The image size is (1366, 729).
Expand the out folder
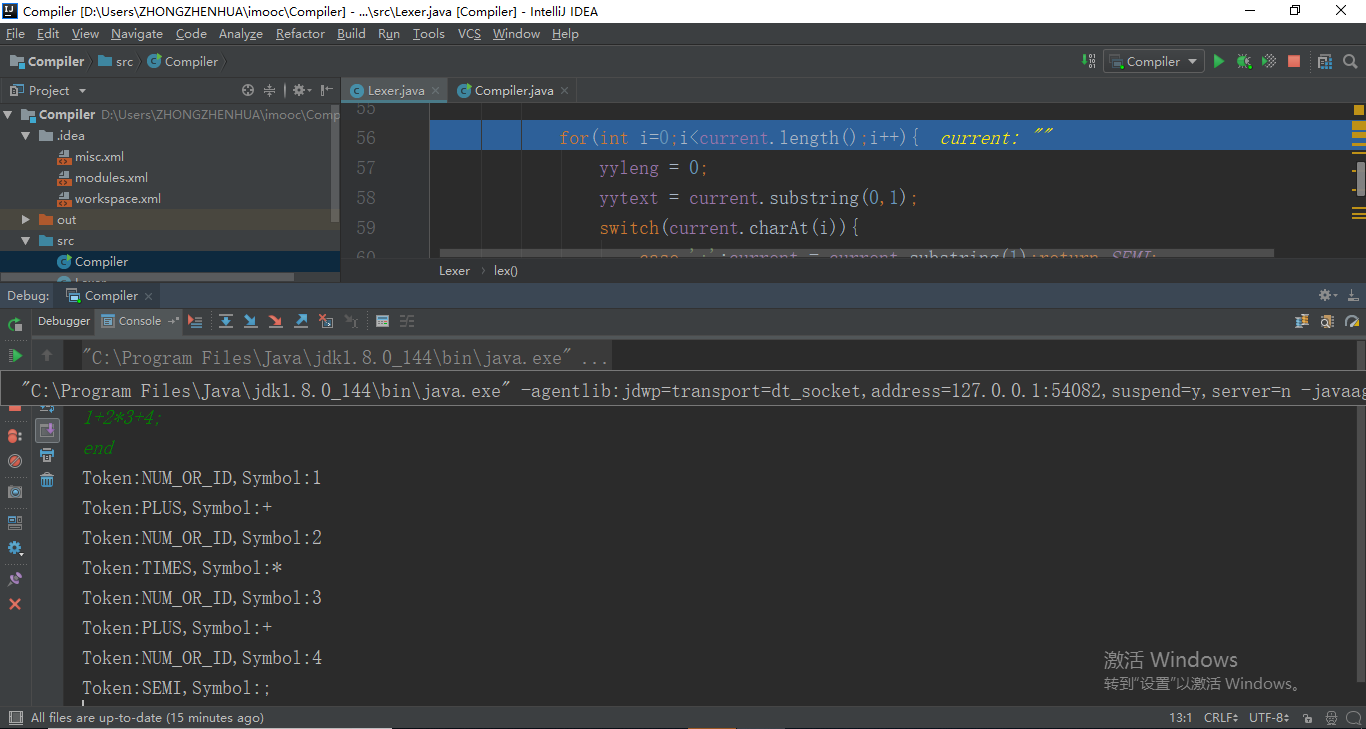click(26, 219)
